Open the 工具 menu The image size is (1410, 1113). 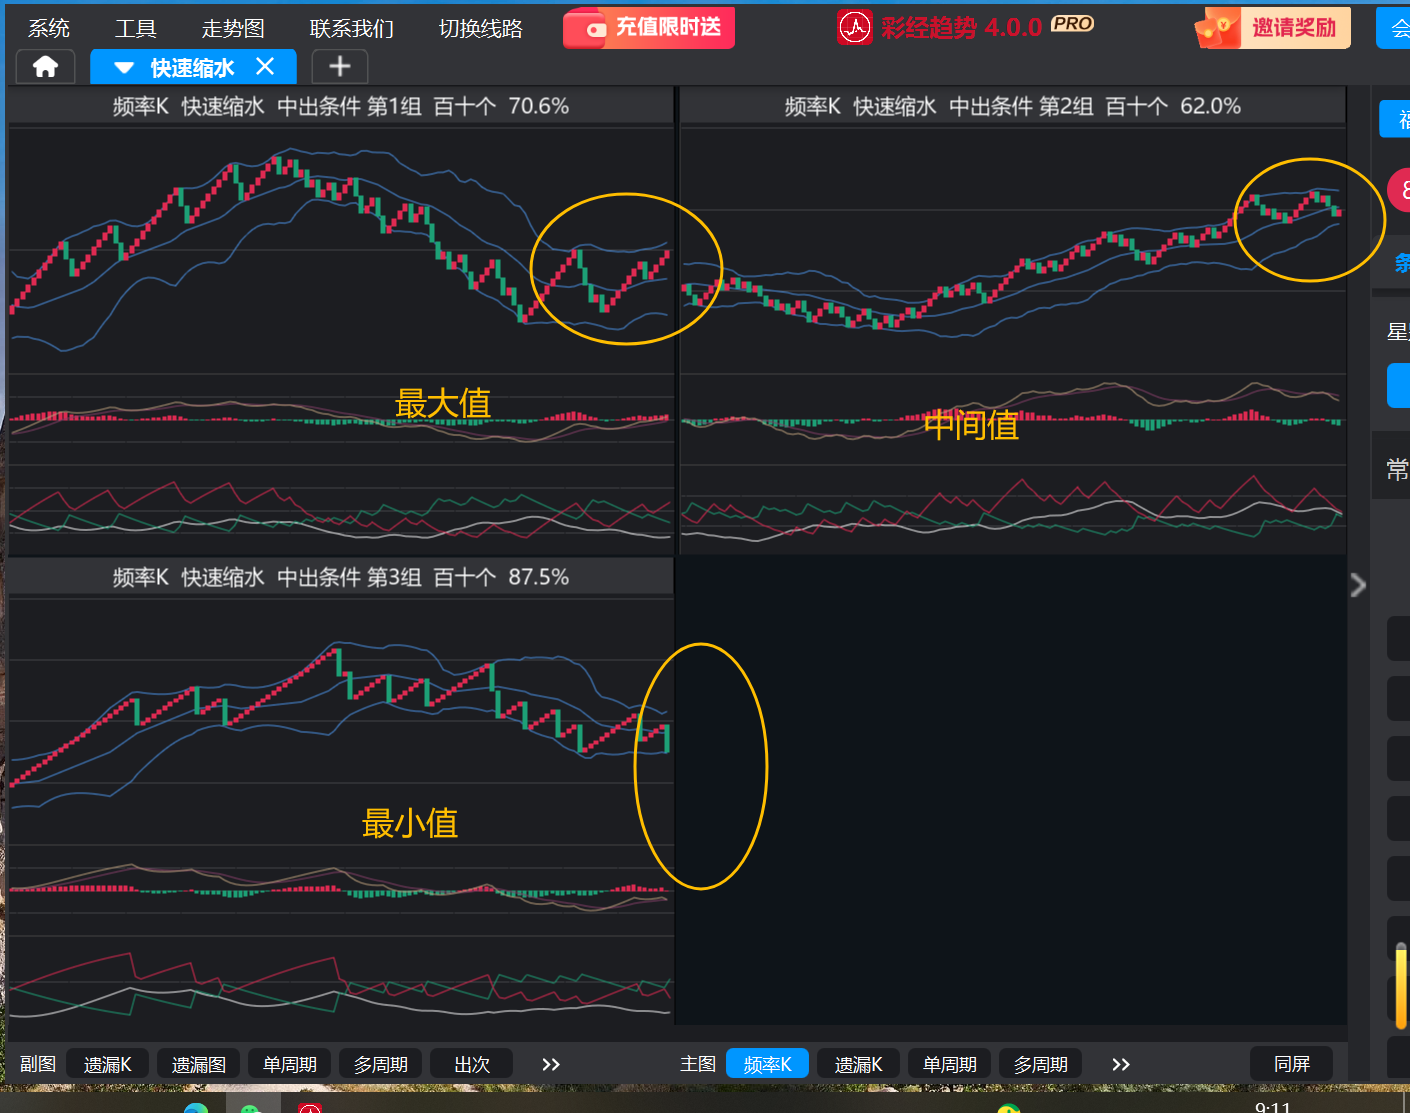click(135, 28)
